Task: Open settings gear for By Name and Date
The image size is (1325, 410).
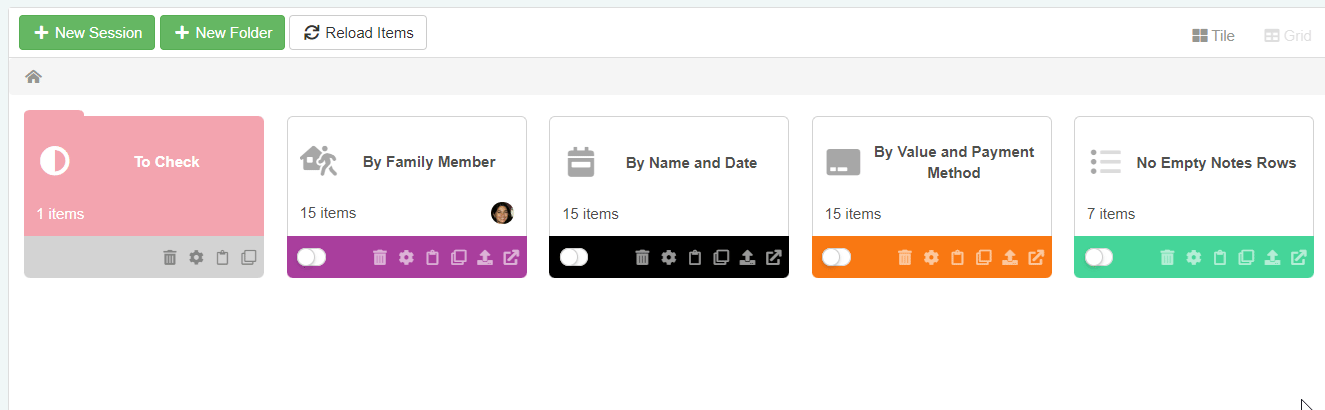Action: point(668,258)
